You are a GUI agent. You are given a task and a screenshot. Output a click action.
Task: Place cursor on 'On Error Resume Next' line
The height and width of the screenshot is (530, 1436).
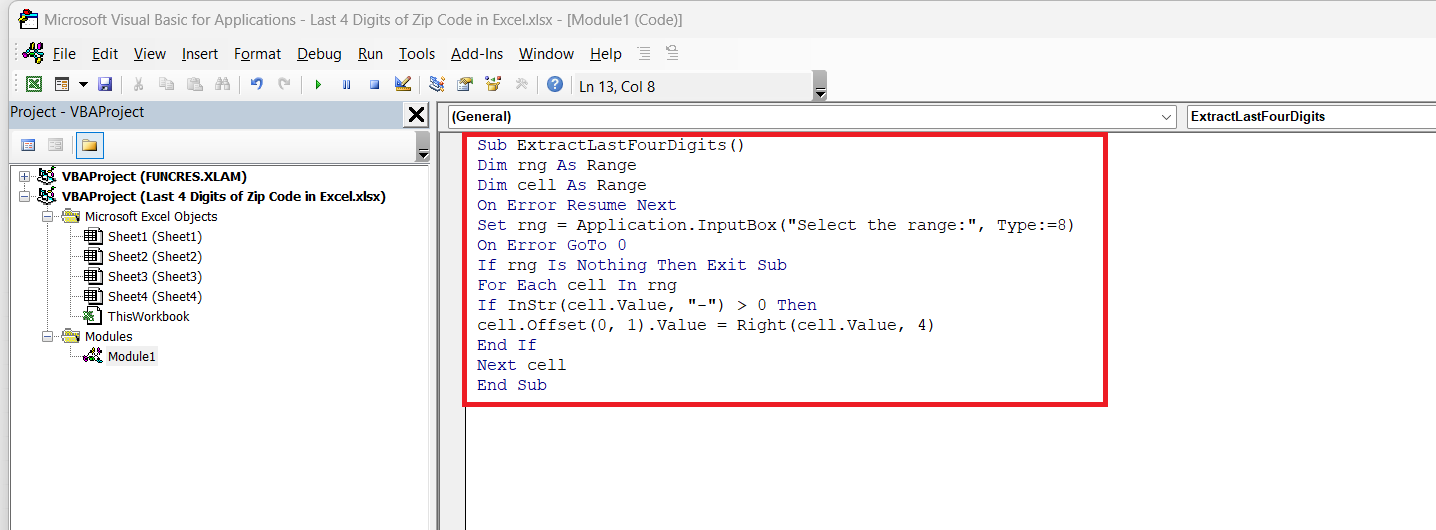click(577, 205)
